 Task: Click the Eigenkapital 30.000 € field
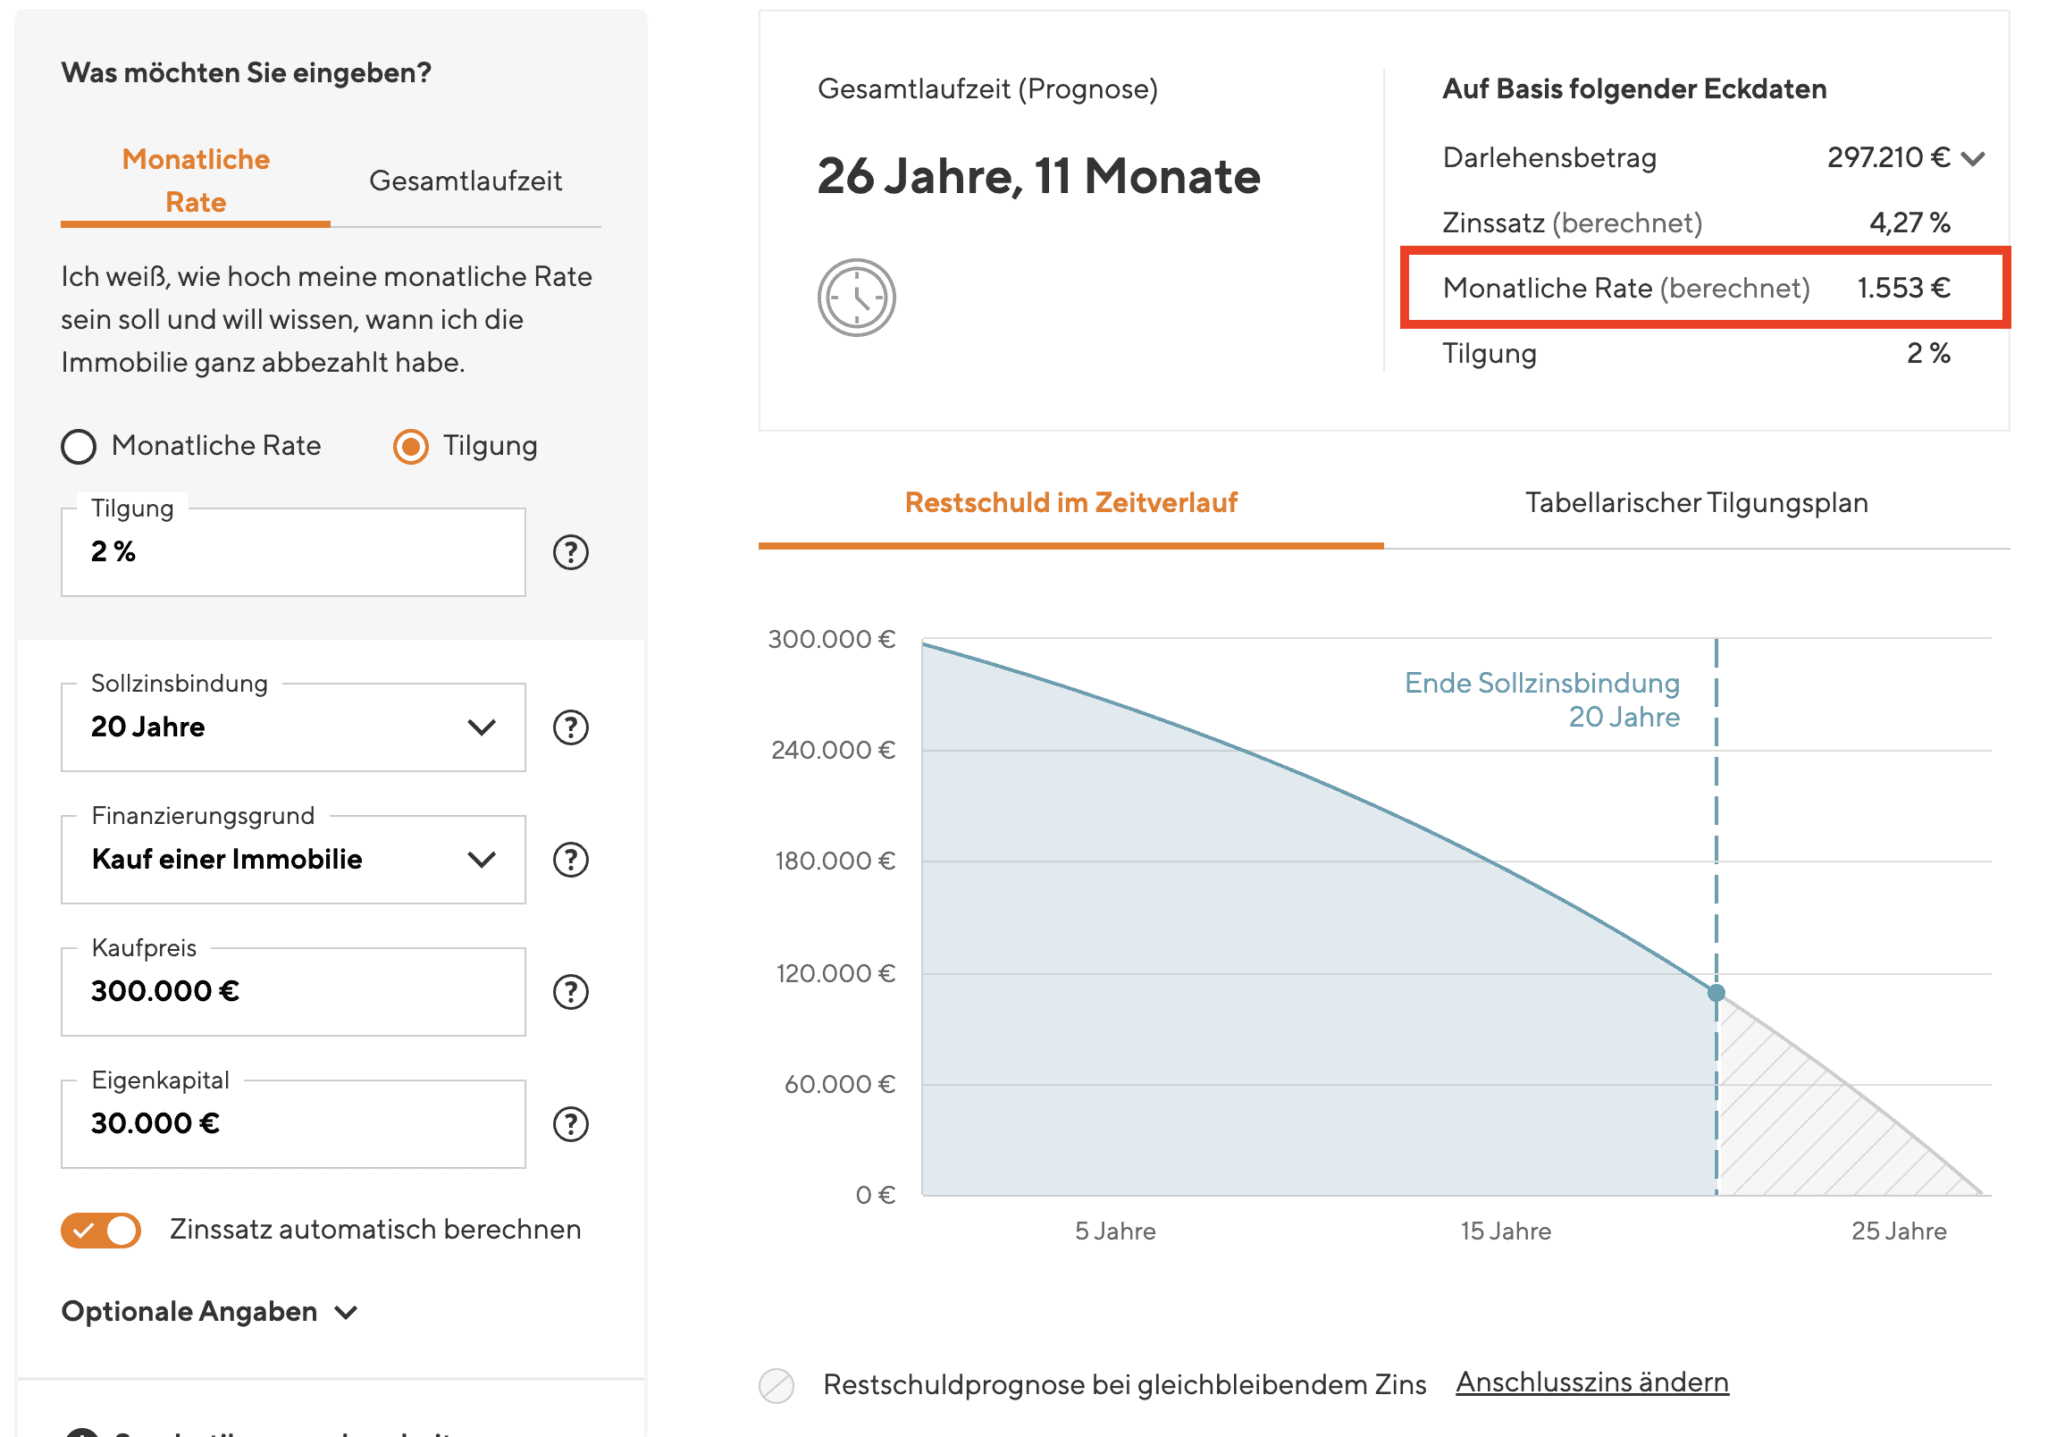coord(293,1124)
